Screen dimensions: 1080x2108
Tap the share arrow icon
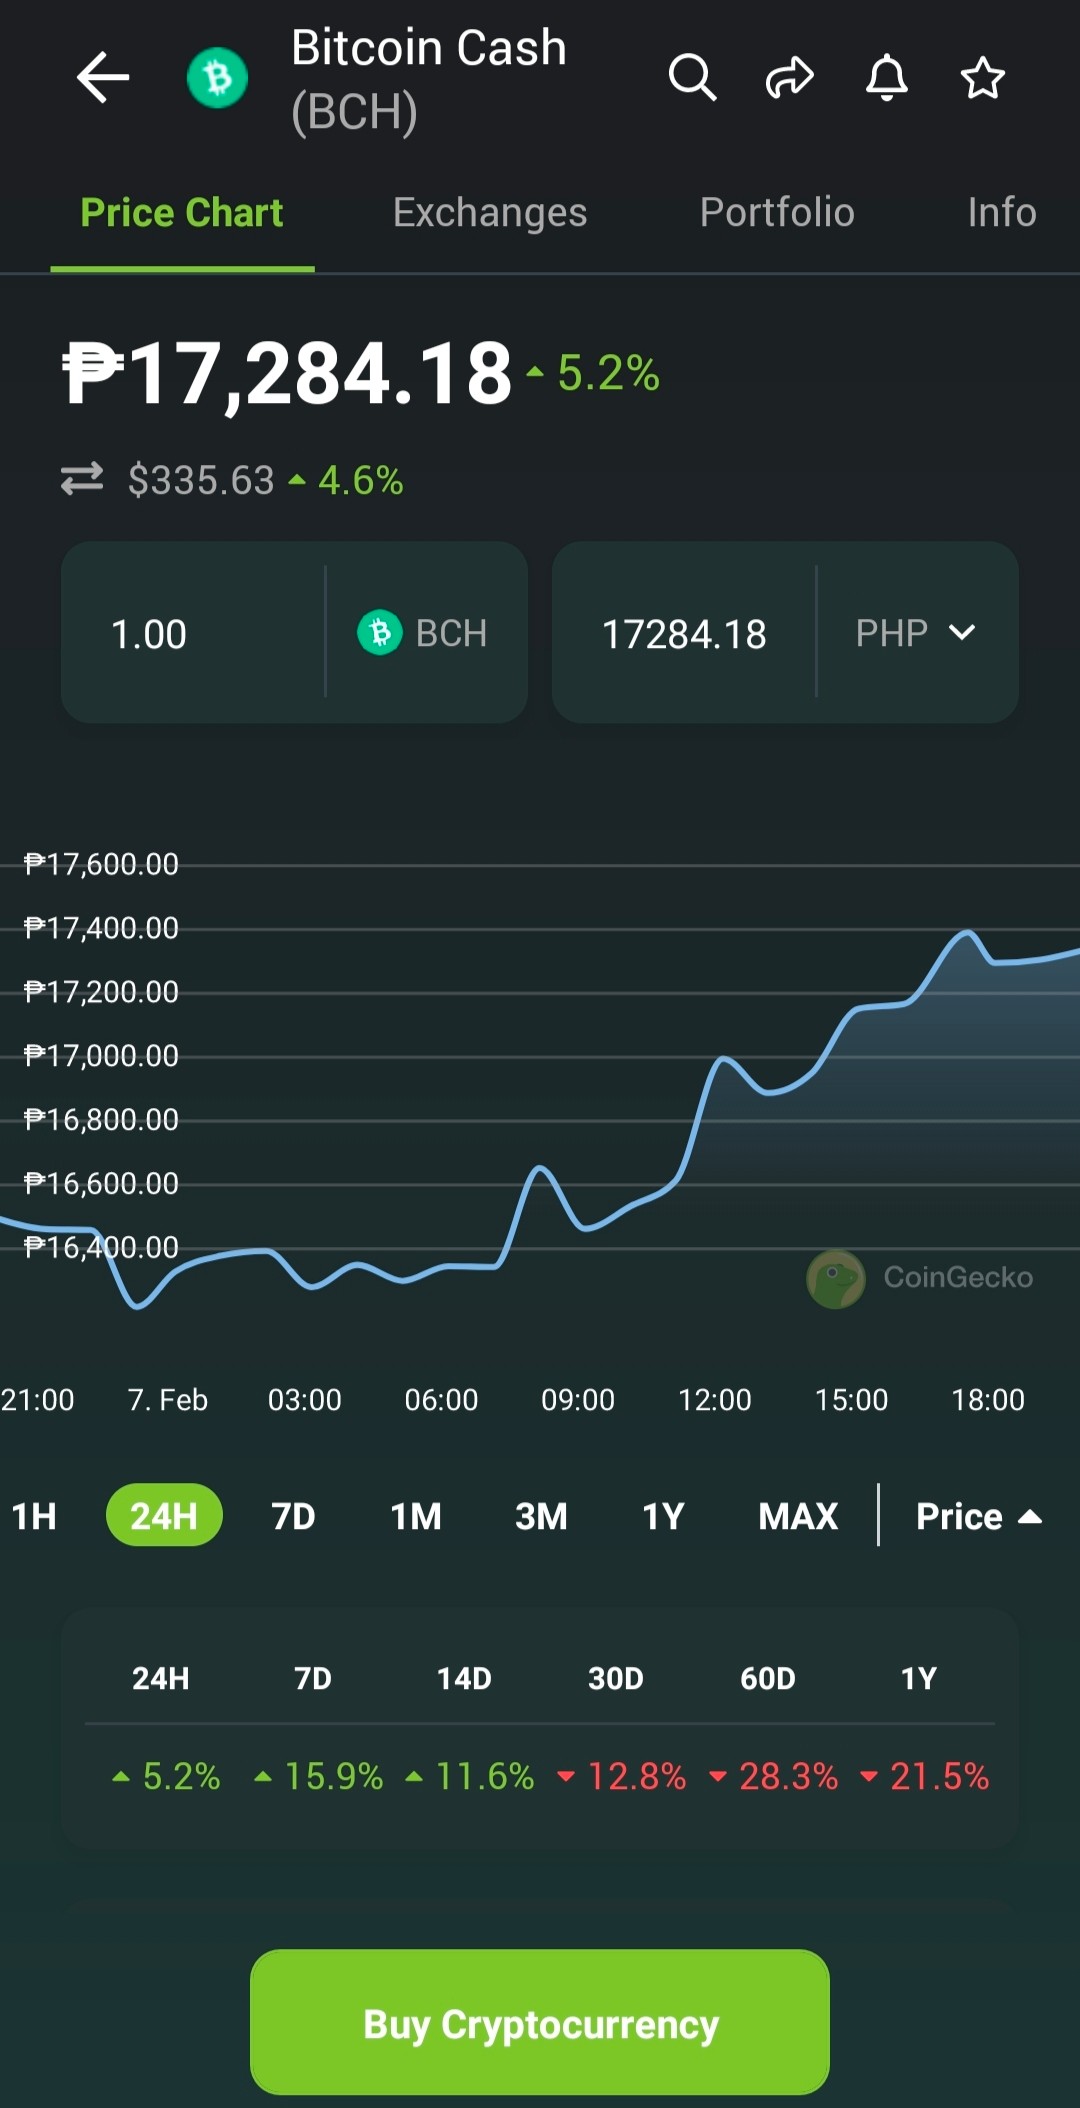click(x=790, y=78)
